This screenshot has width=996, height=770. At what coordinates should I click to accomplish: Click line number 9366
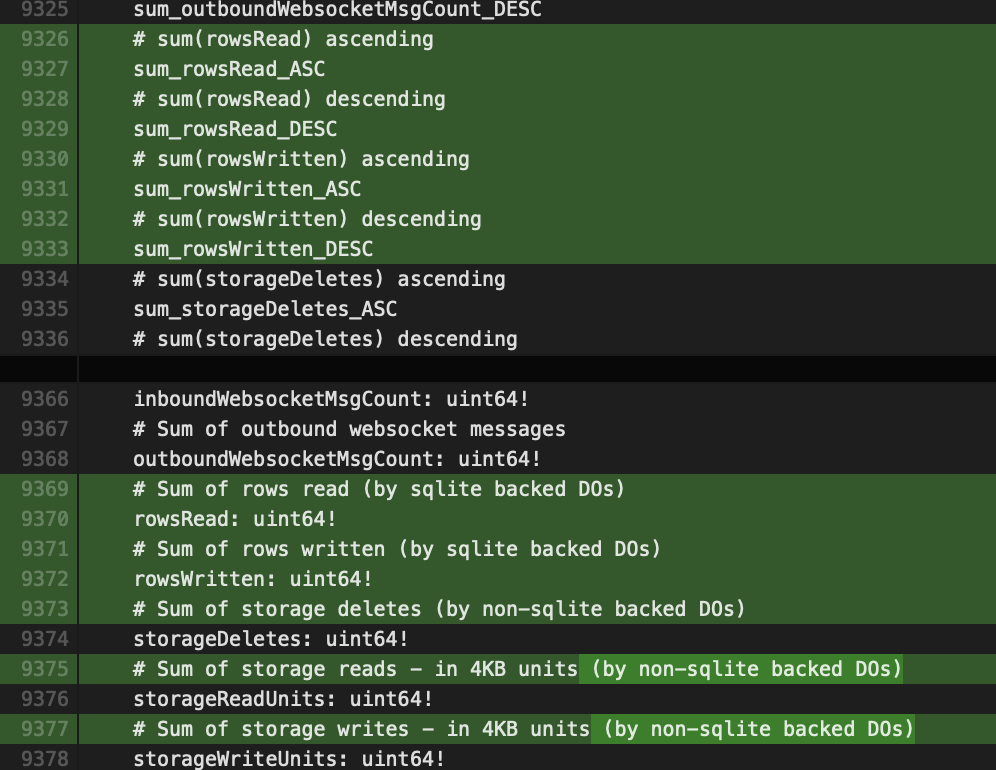click(x=44, y=399)
